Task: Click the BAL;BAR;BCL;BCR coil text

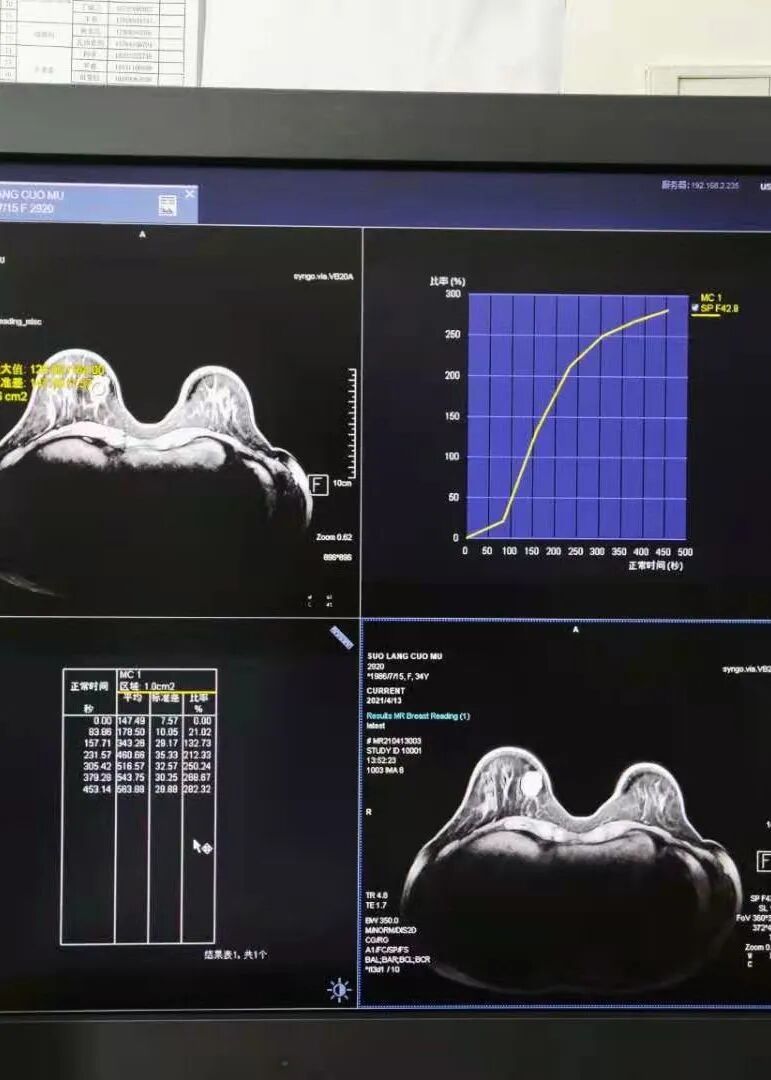Action: (398, 959)
